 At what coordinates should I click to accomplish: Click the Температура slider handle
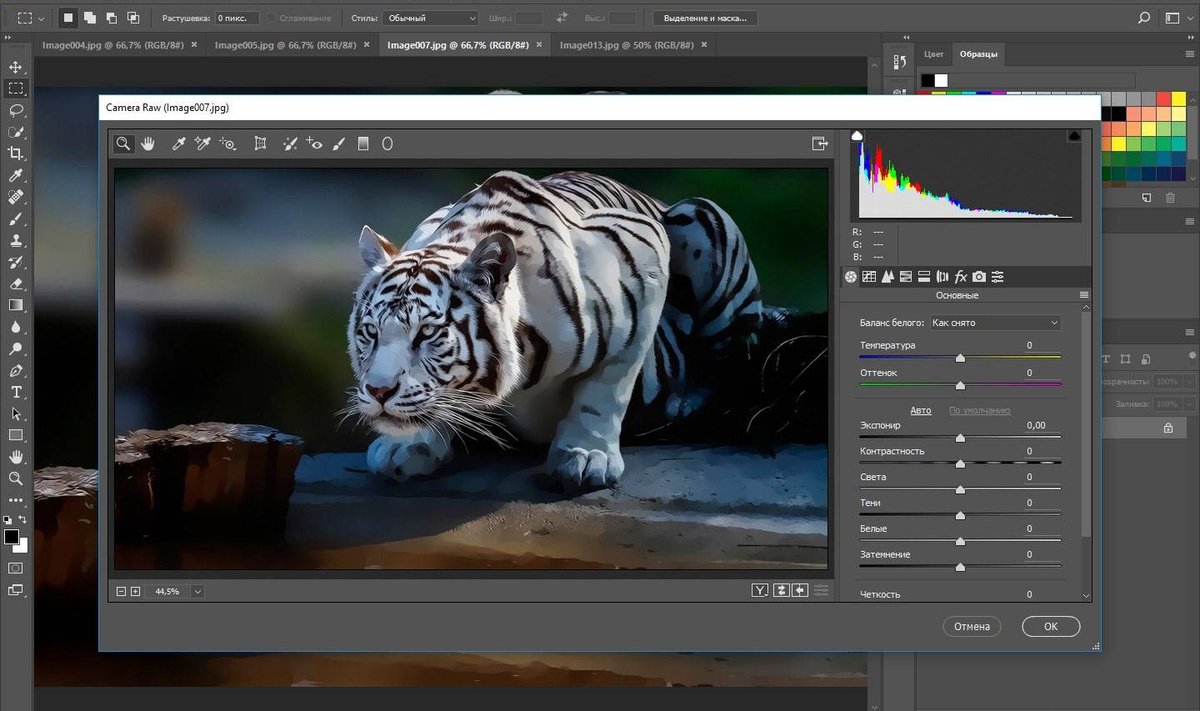point(960,357)
